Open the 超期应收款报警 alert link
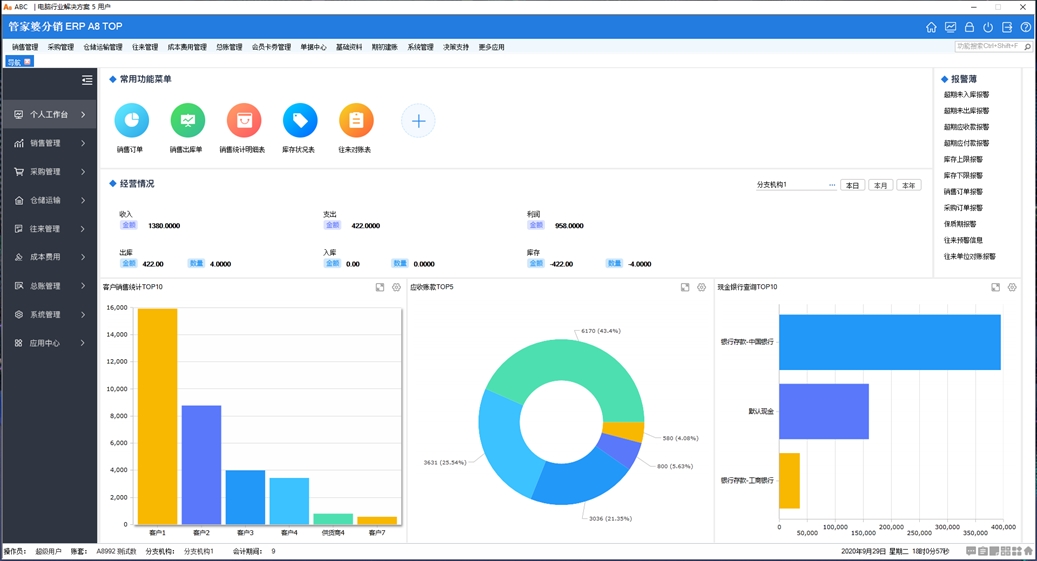This screenshot has height=561, width=1037. click(966, 127)
